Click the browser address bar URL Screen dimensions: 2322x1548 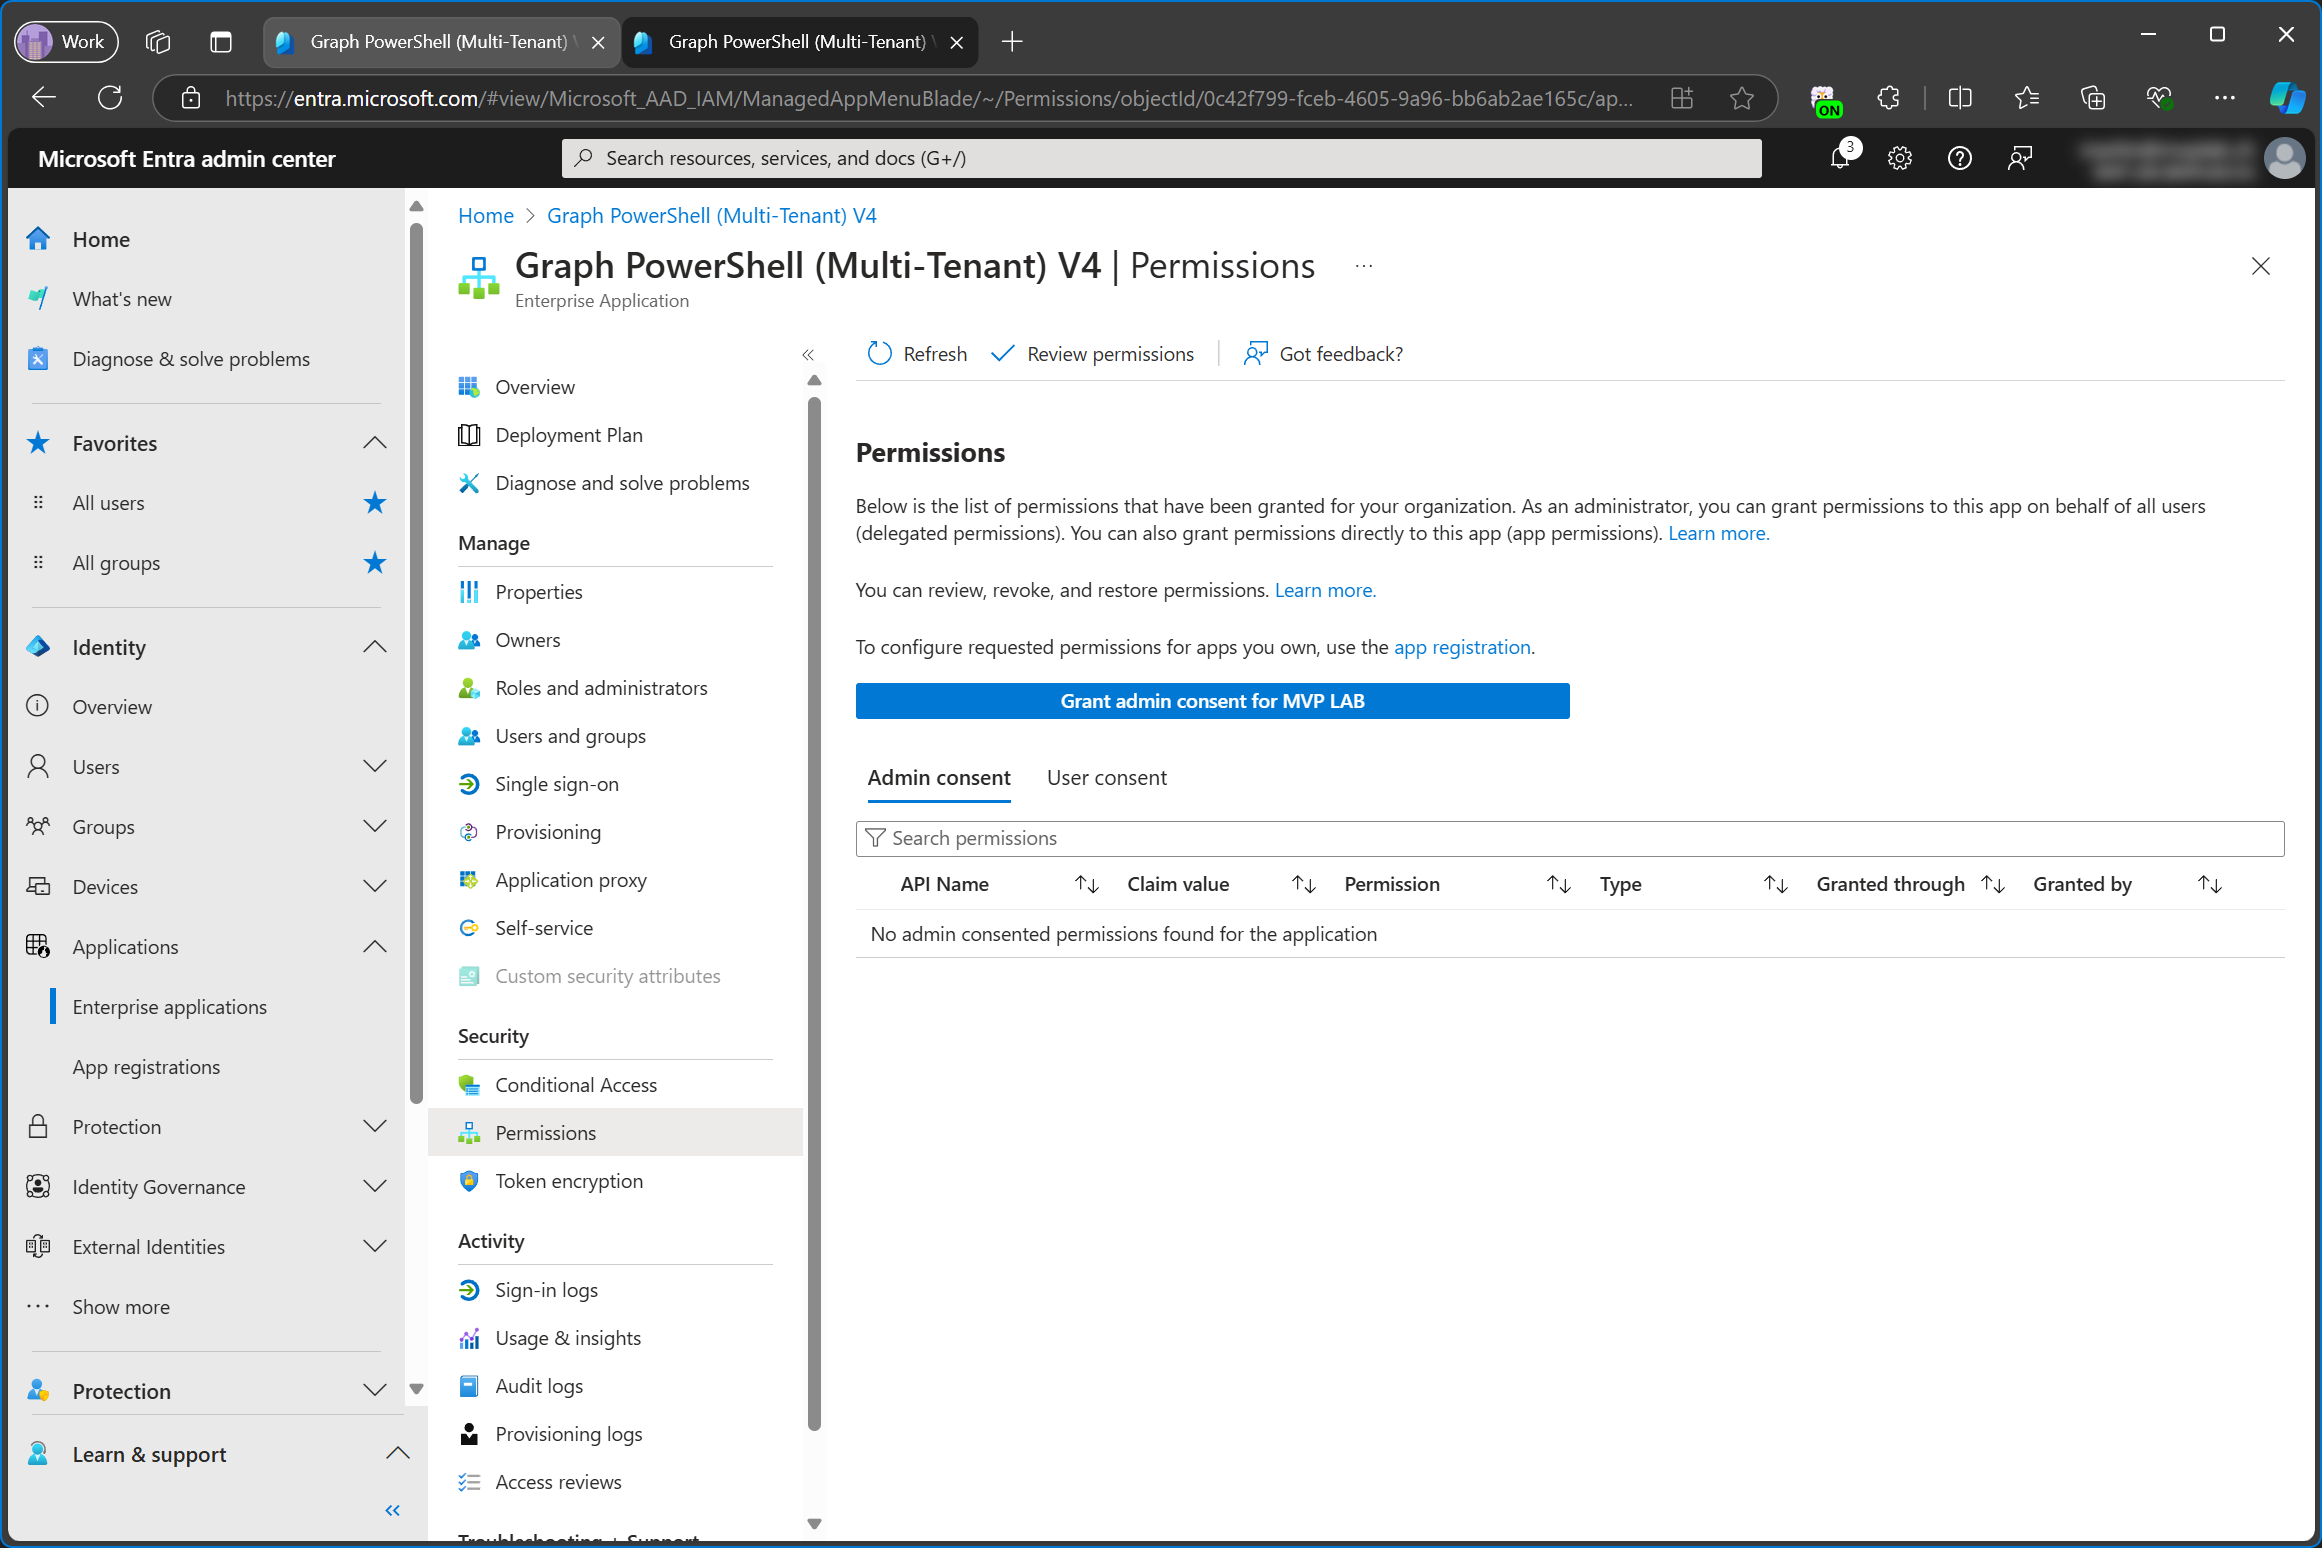928,98
